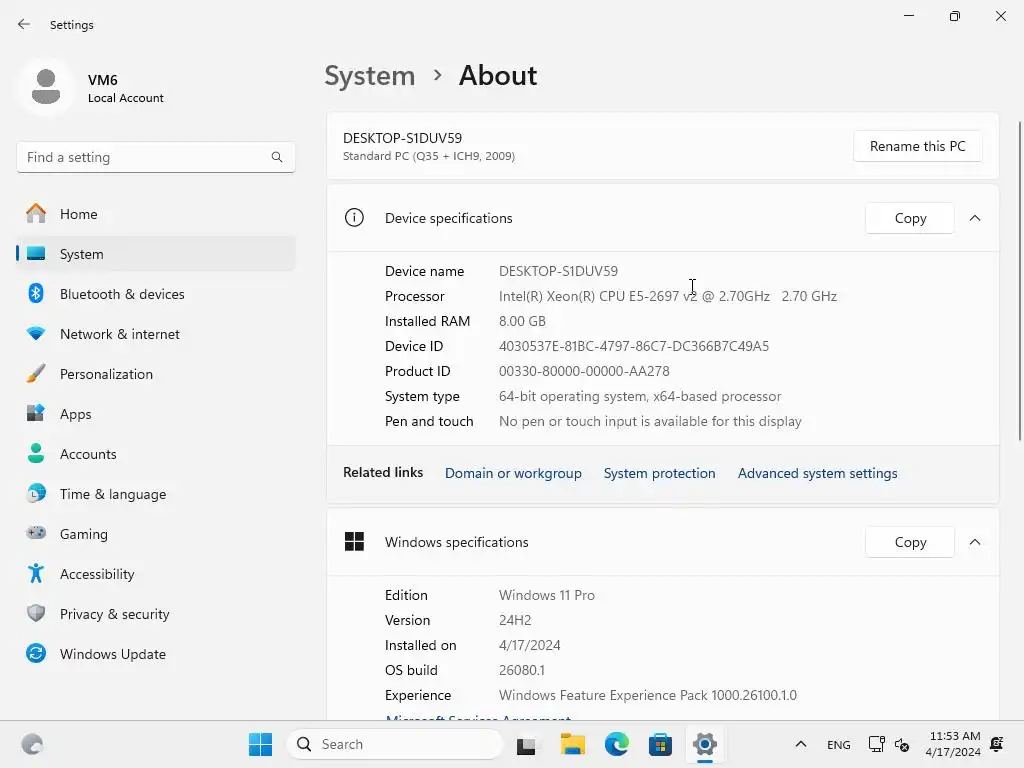Copy the Windows specifications
1024x768 pixels.
(910, 542)
